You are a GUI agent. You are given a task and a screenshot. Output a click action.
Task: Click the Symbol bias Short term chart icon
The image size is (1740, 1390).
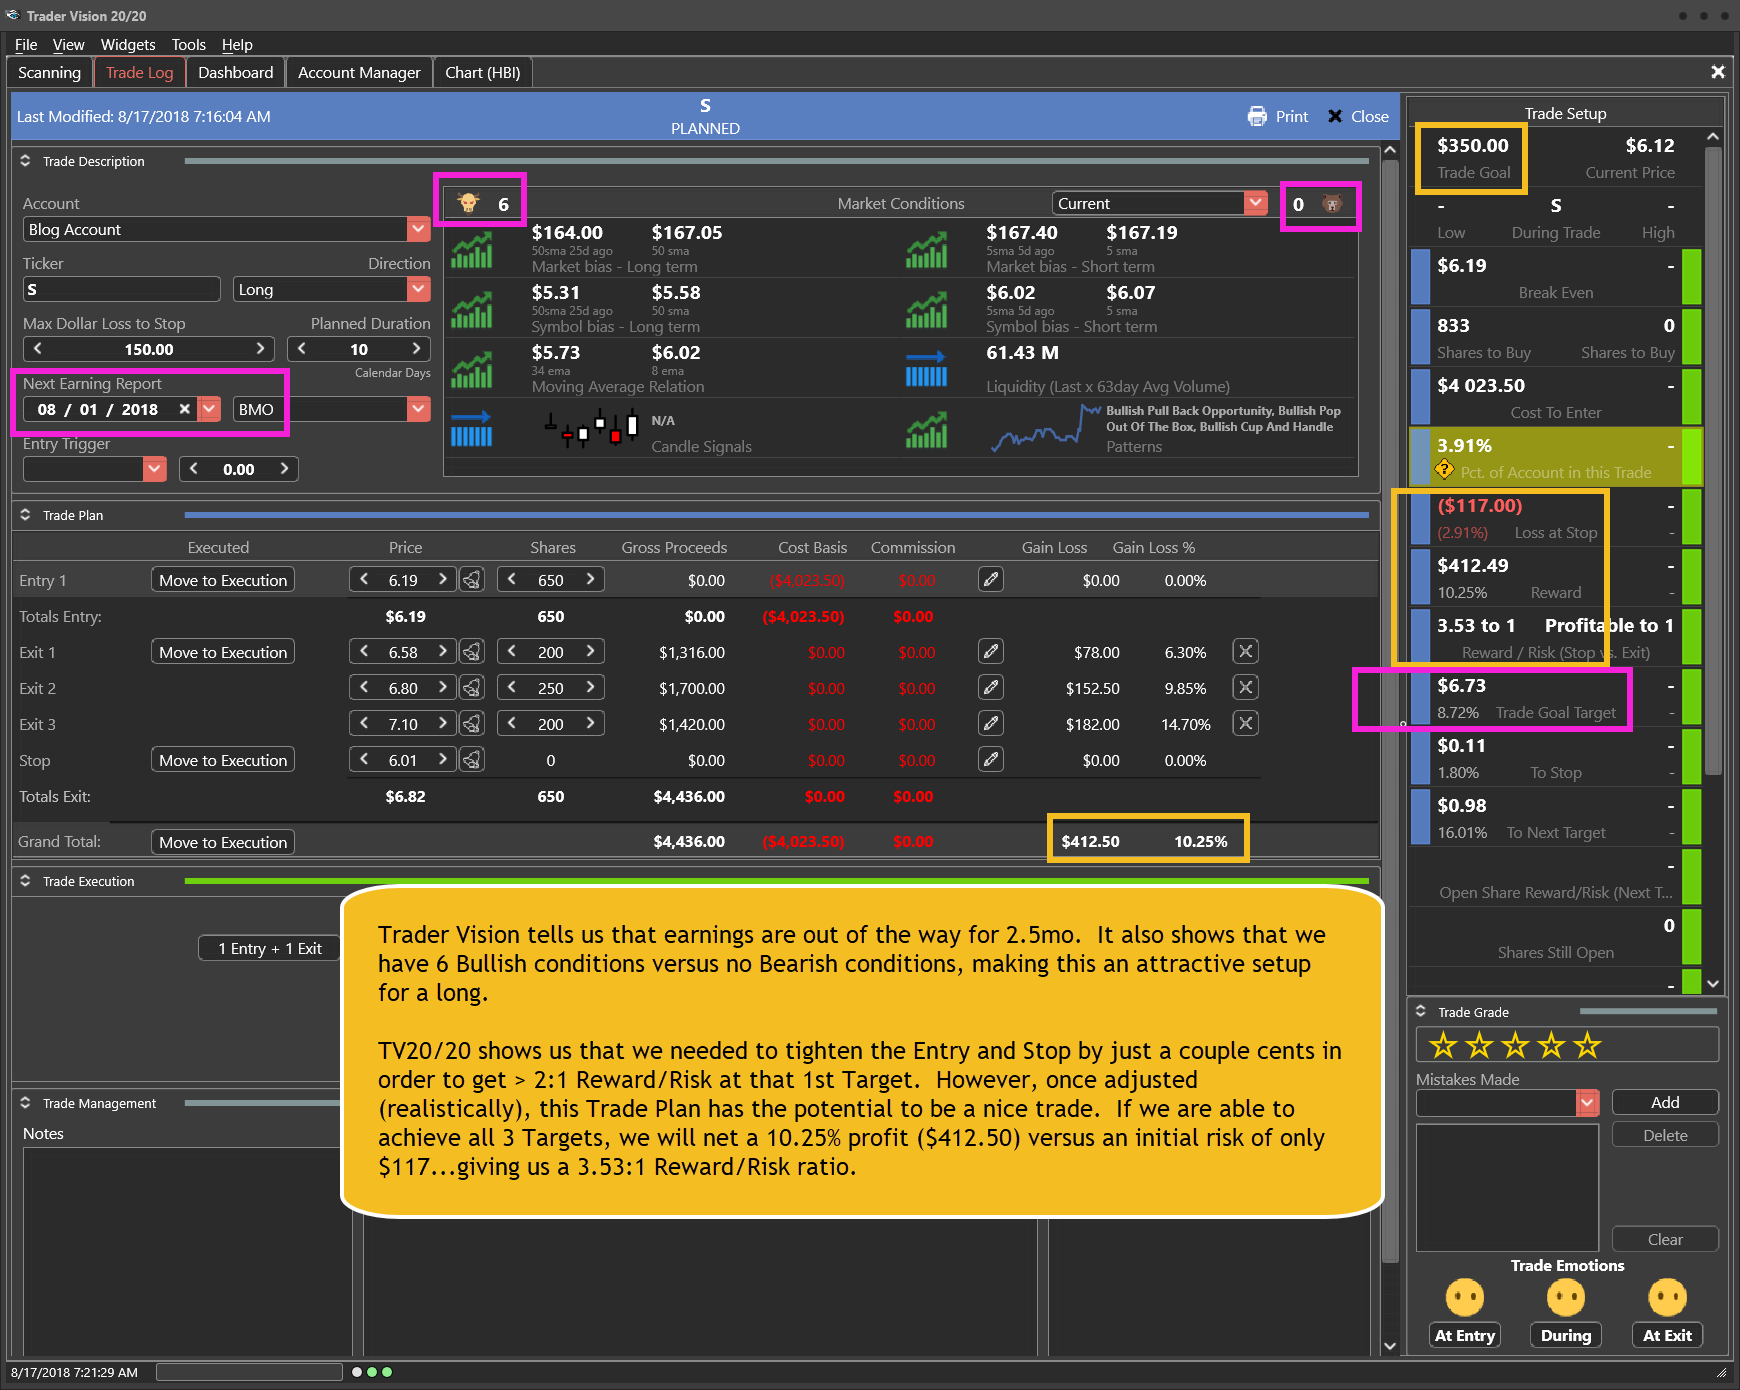[x=926, y=310]
